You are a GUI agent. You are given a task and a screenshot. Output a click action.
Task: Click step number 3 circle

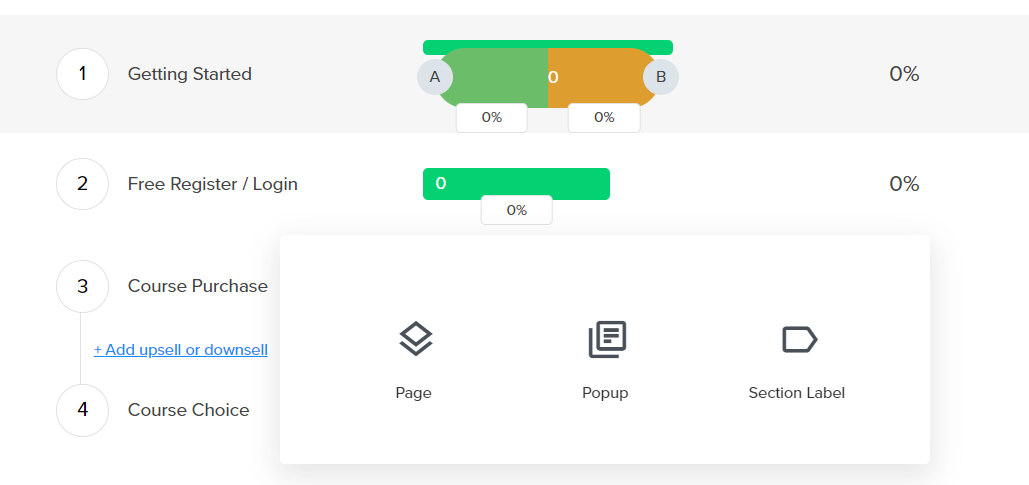tap(82, 286)
